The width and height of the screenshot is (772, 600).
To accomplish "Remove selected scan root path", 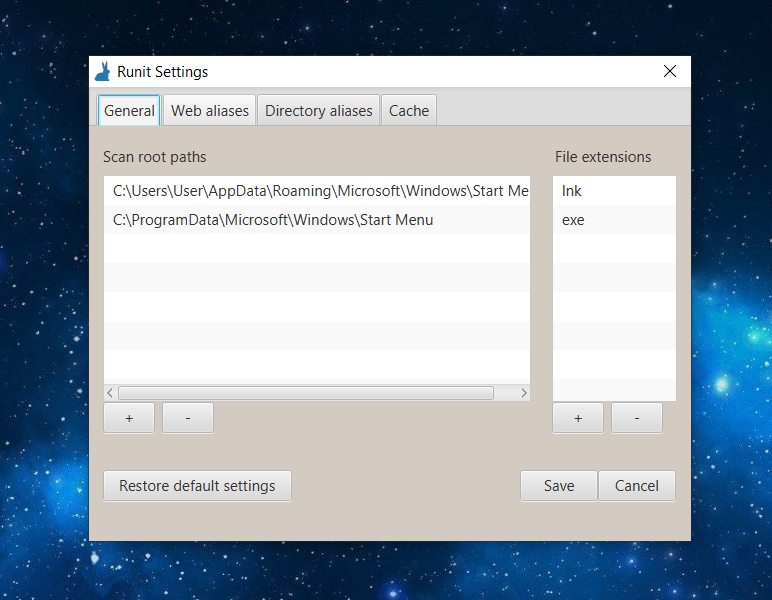I will 188,418.
